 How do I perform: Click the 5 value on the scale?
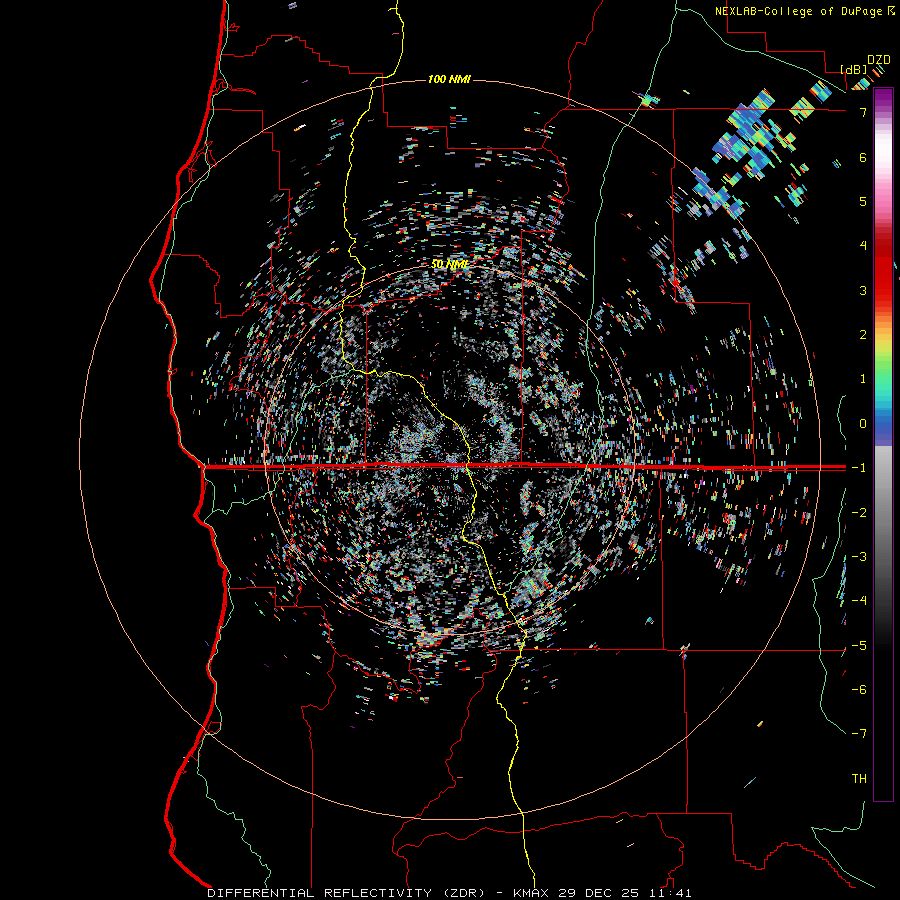(863, 201)
